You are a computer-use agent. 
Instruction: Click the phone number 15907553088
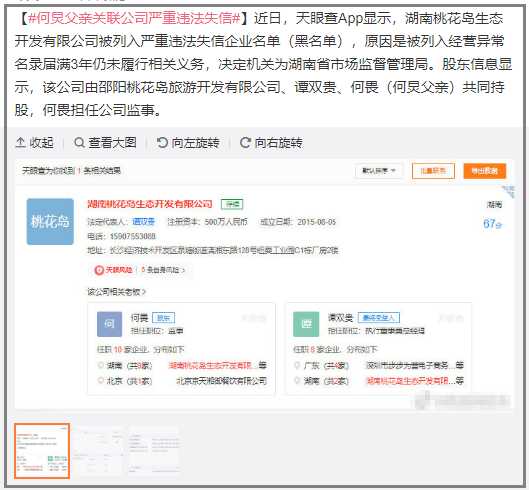coord(133,236)
